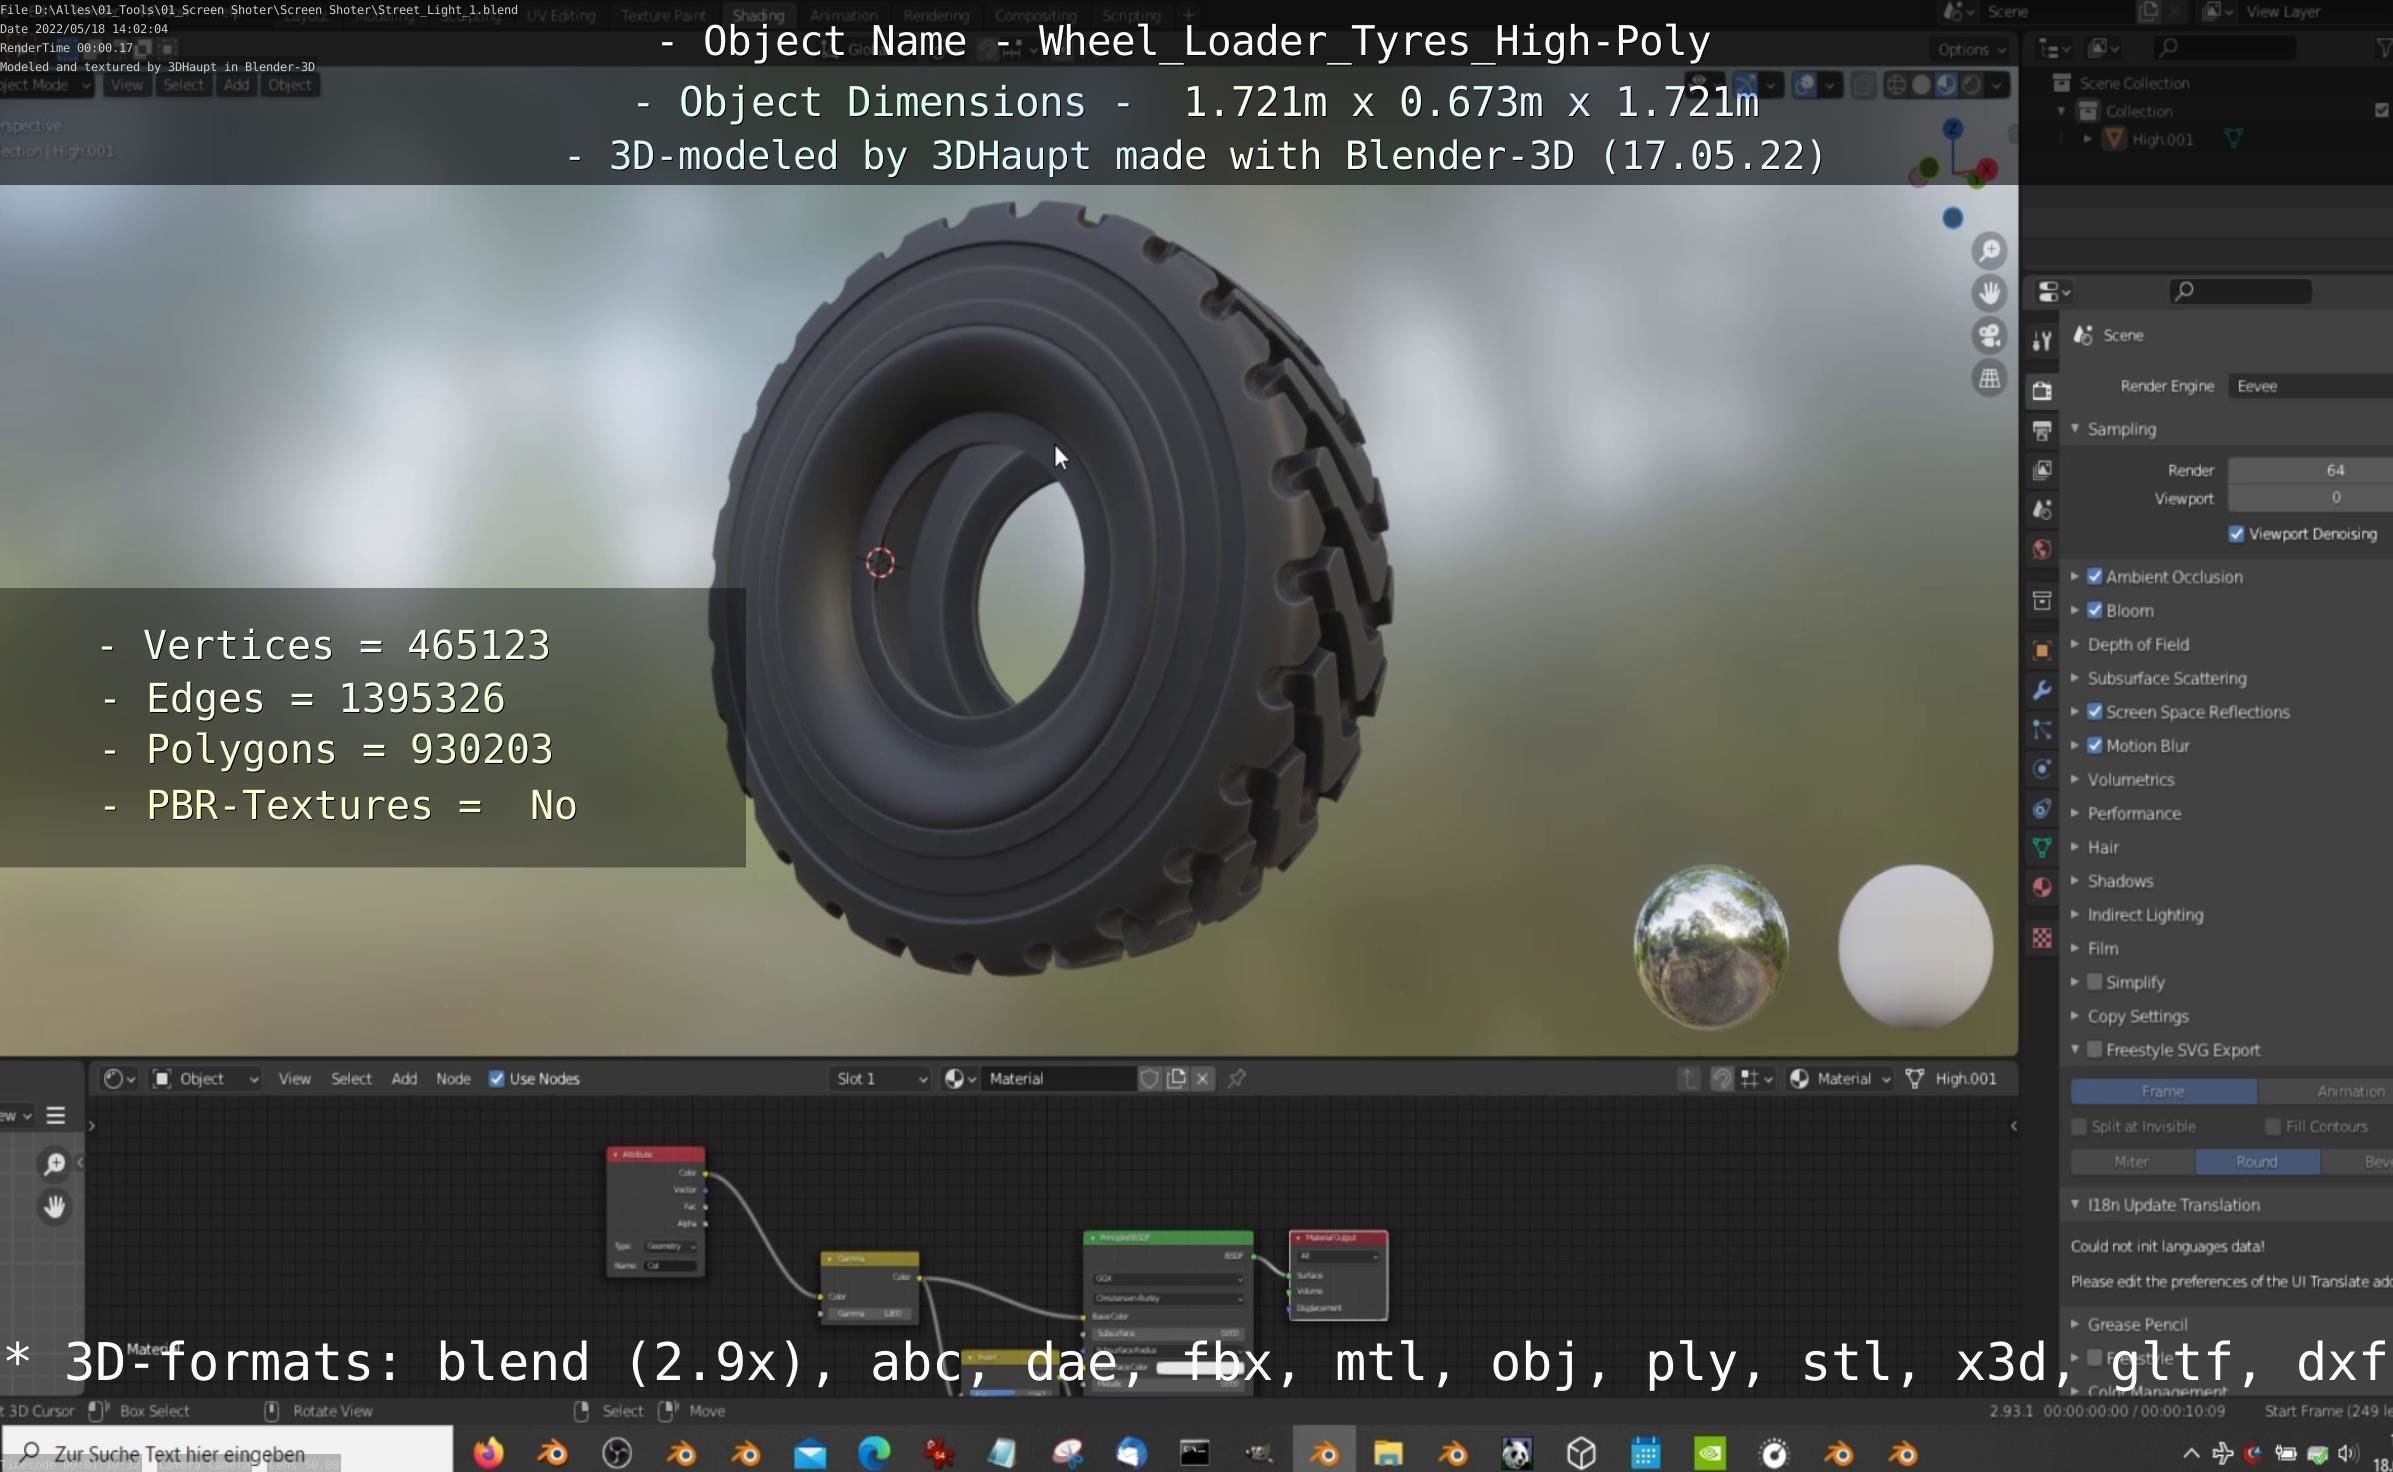This screenshot has width=2393, height=1472.
Task: Open the Object properties orange square icon
Action: pos(2042,650)
